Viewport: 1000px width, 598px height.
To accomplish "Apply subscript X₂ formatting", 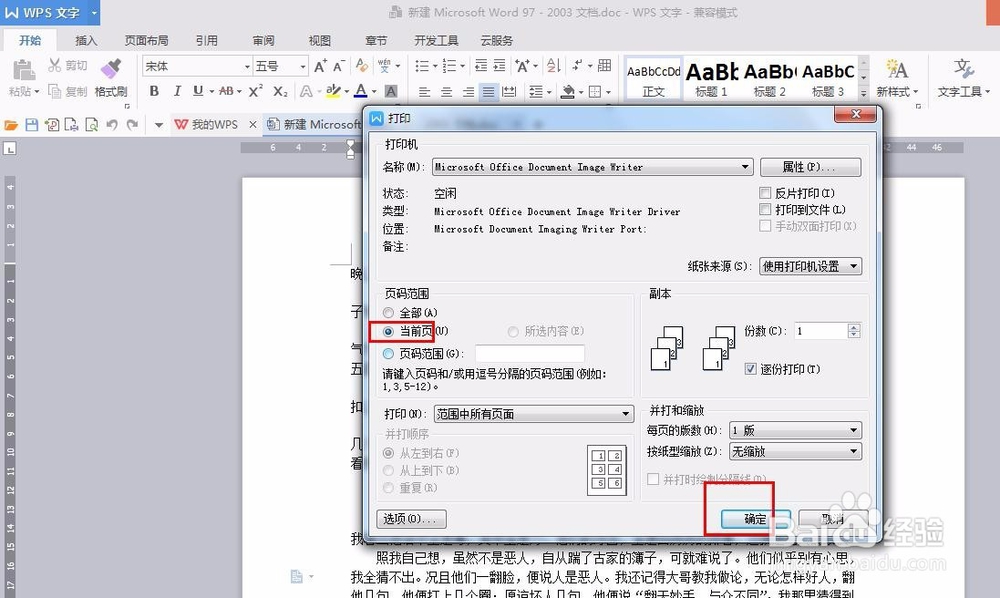I will coord(280,91).
